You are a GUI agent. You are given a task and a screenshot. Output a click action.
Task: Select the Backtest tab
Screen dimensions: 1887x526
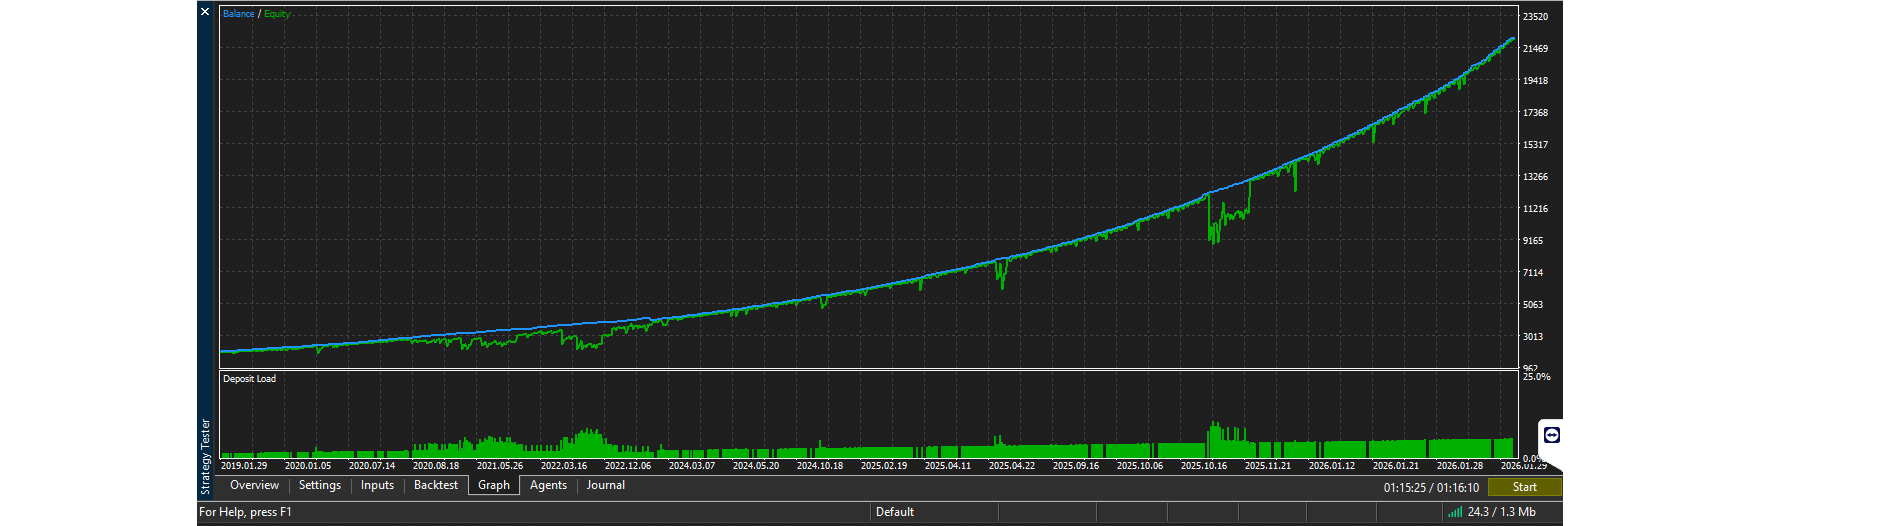[436, 485]
